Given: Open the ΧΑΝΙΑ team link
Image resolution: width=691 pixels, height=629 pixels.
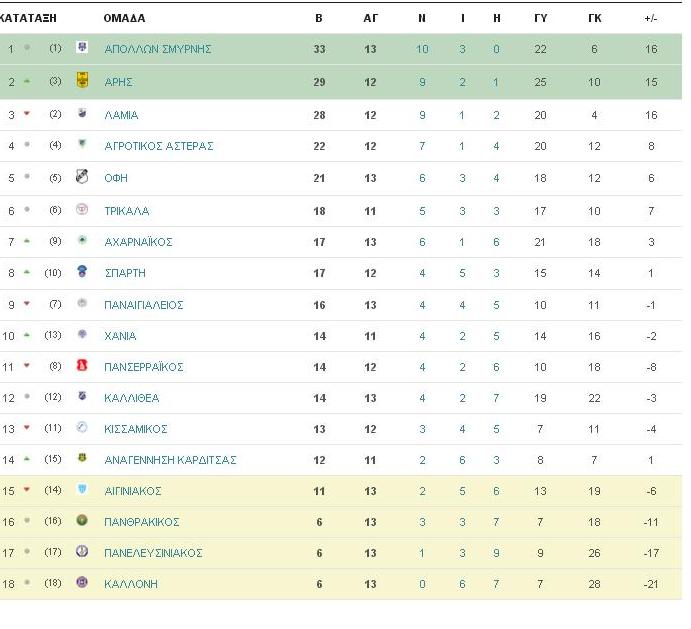Looking at the screenshot, I should (x=120, y=336).
